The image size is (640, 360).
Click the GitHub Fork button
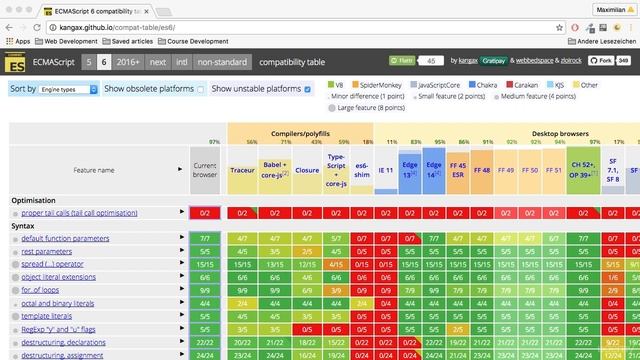tap(601, 60)
